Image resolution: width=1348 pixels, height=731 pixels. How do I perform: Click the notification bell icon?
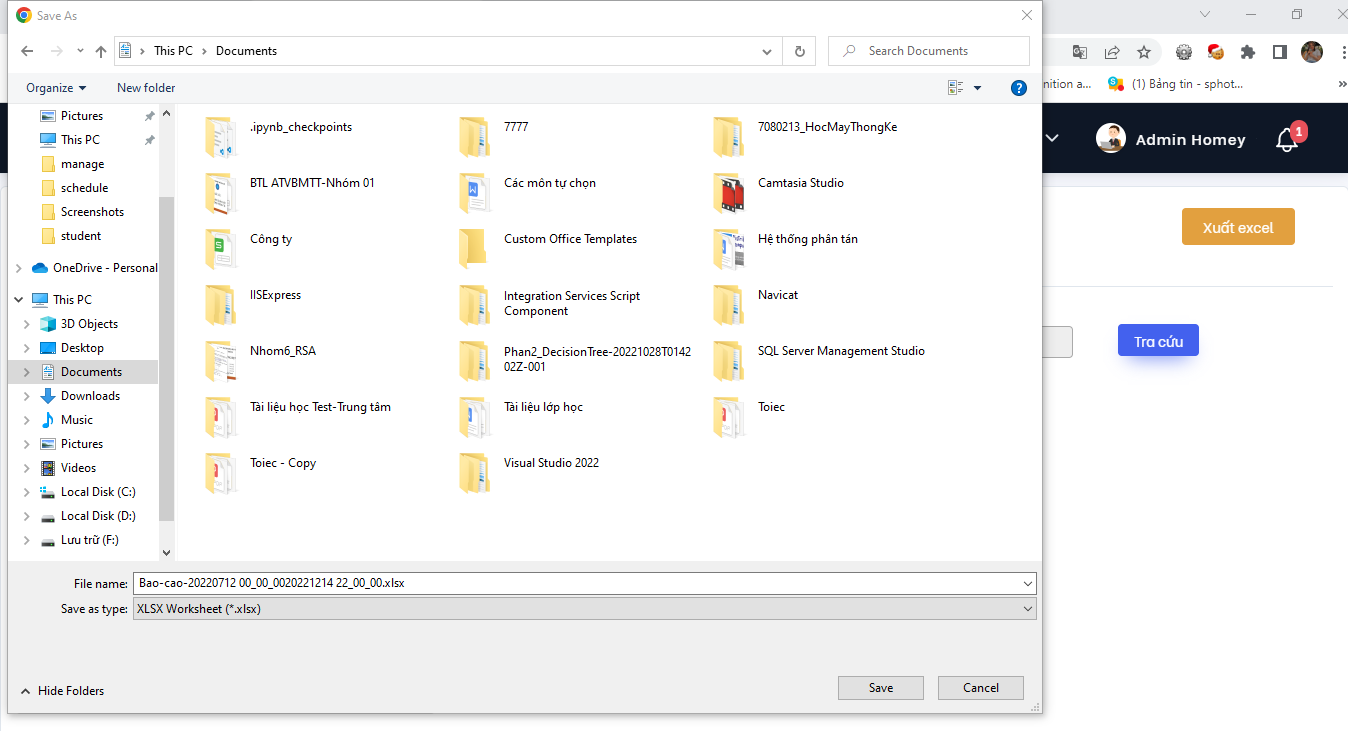pyautogui.click(x=1287, y=140)
